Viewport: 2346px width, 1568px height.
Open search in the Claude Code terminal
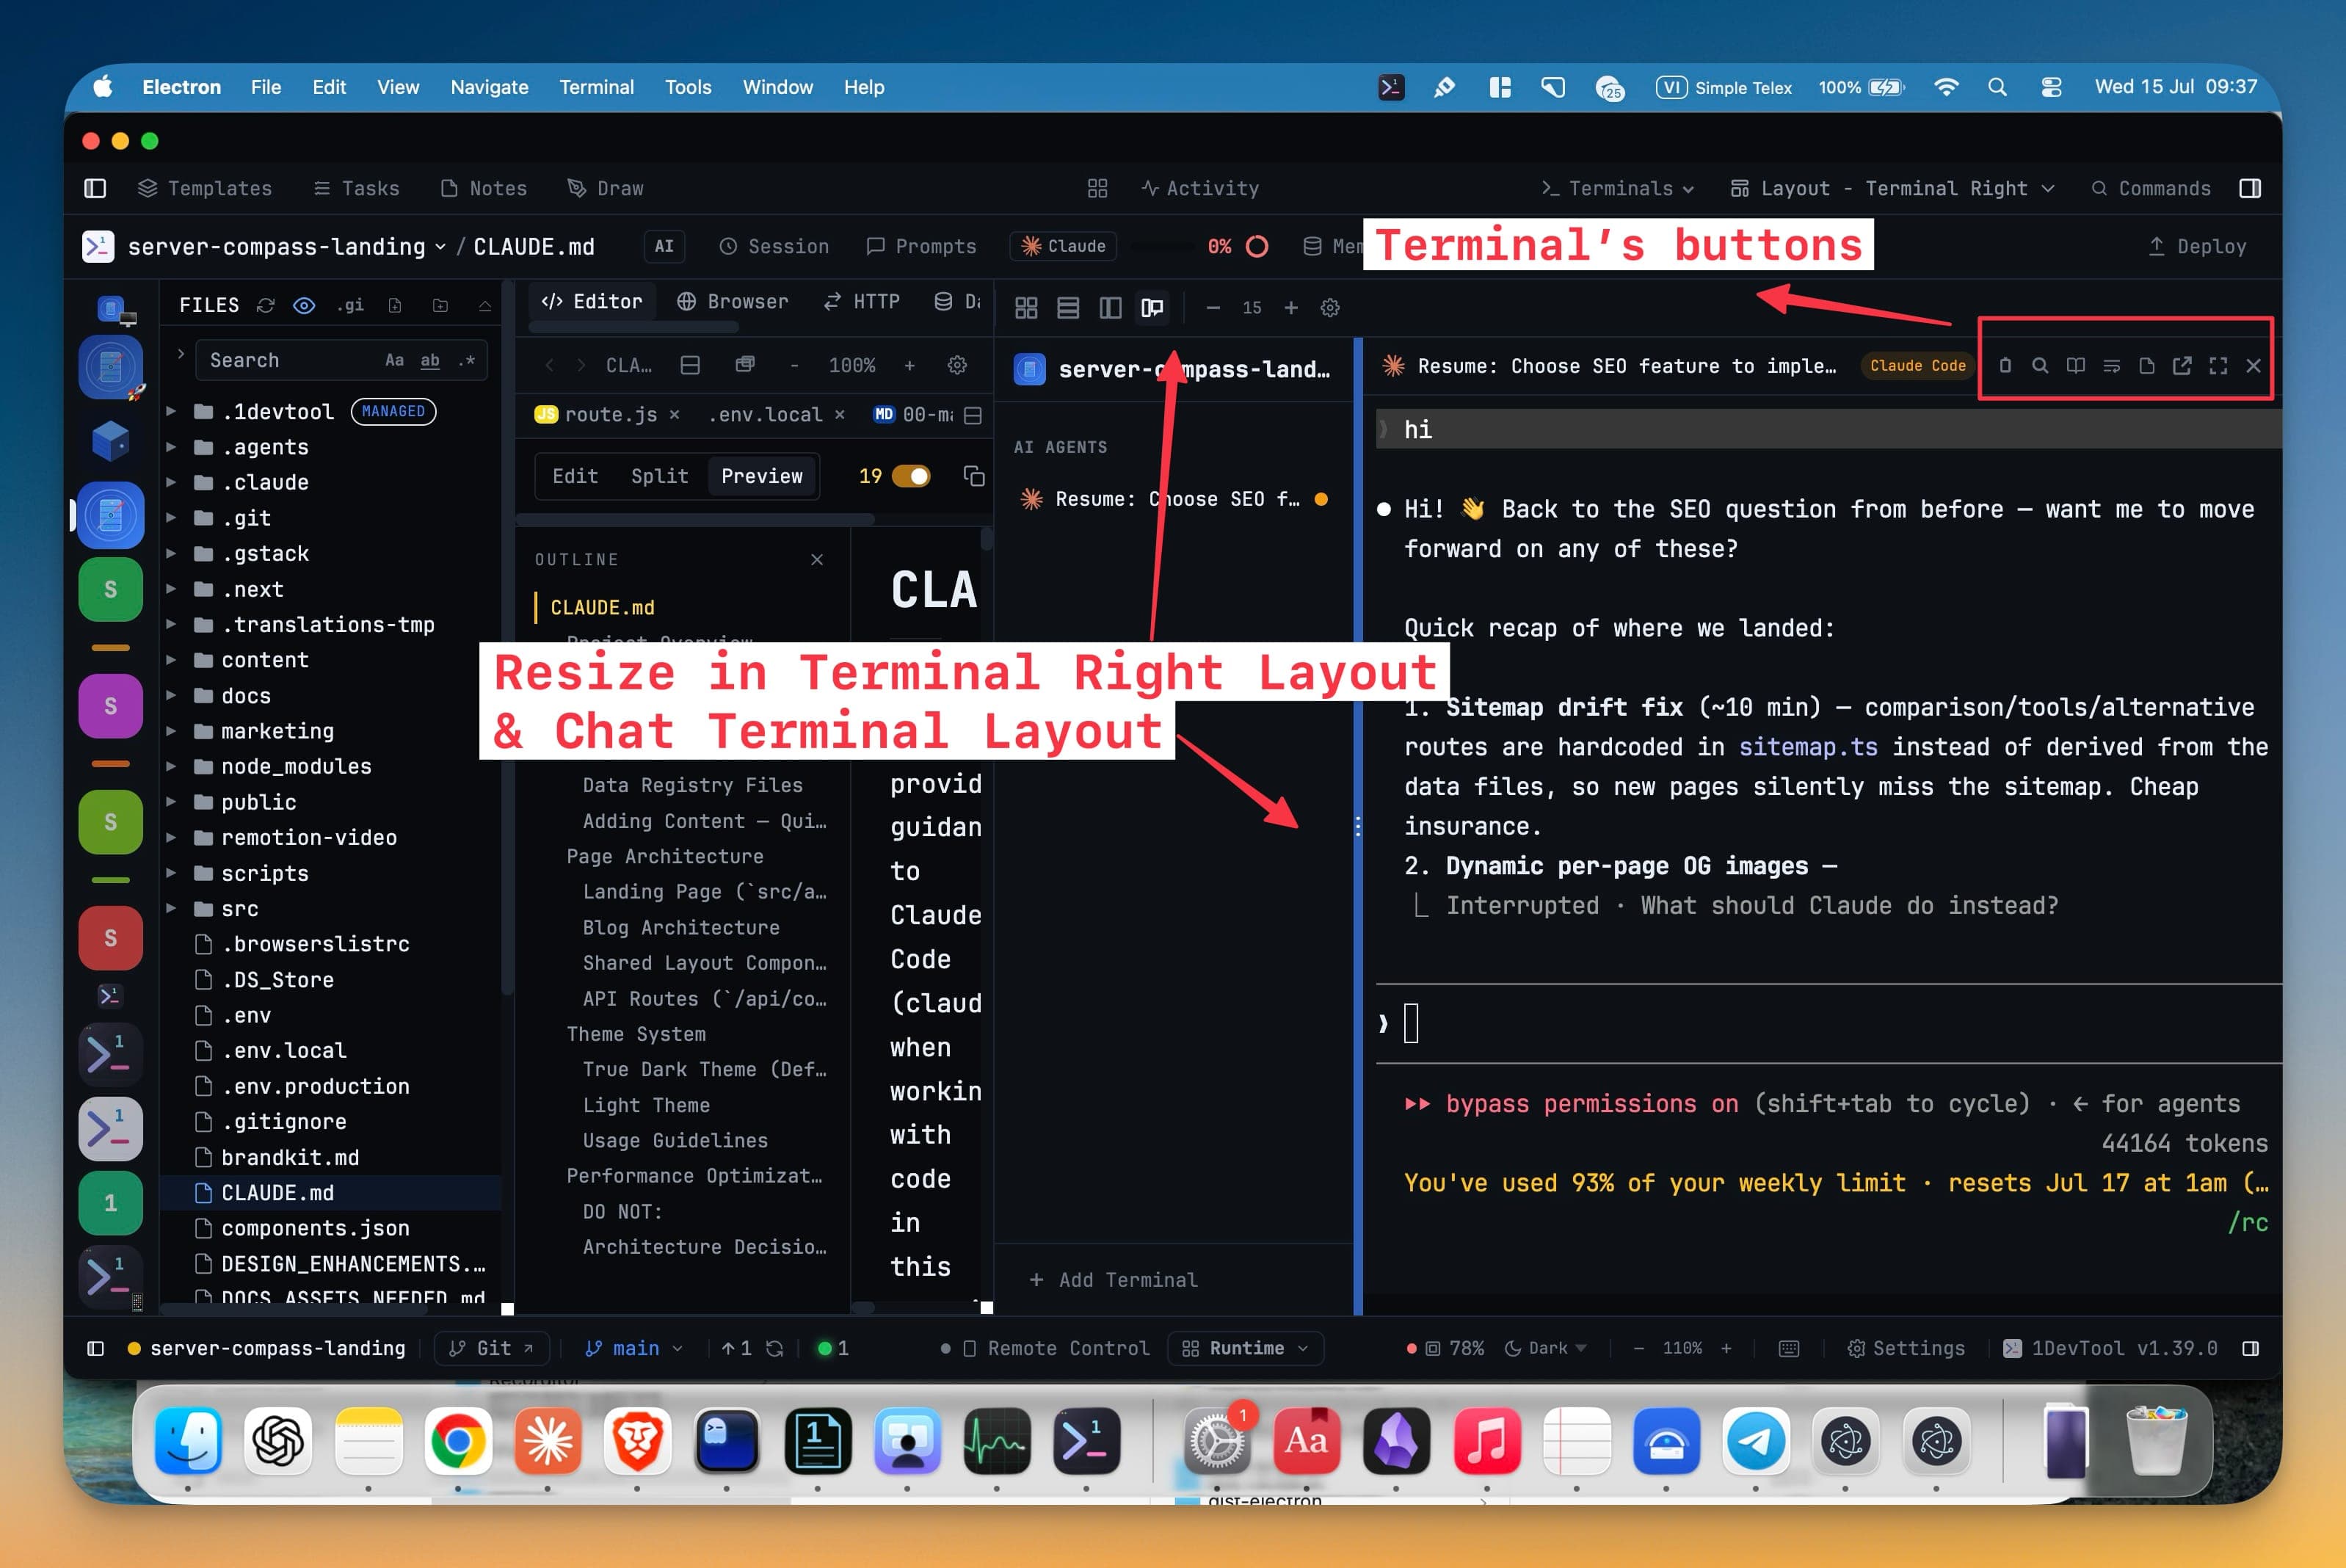tap(2040, 366)
